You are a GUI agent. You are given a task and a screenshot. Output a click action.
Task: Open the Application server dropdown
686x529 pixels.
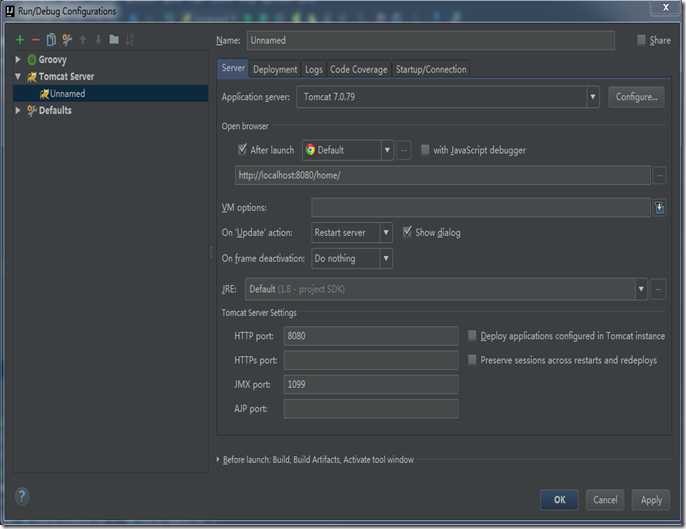pos(592,97)
